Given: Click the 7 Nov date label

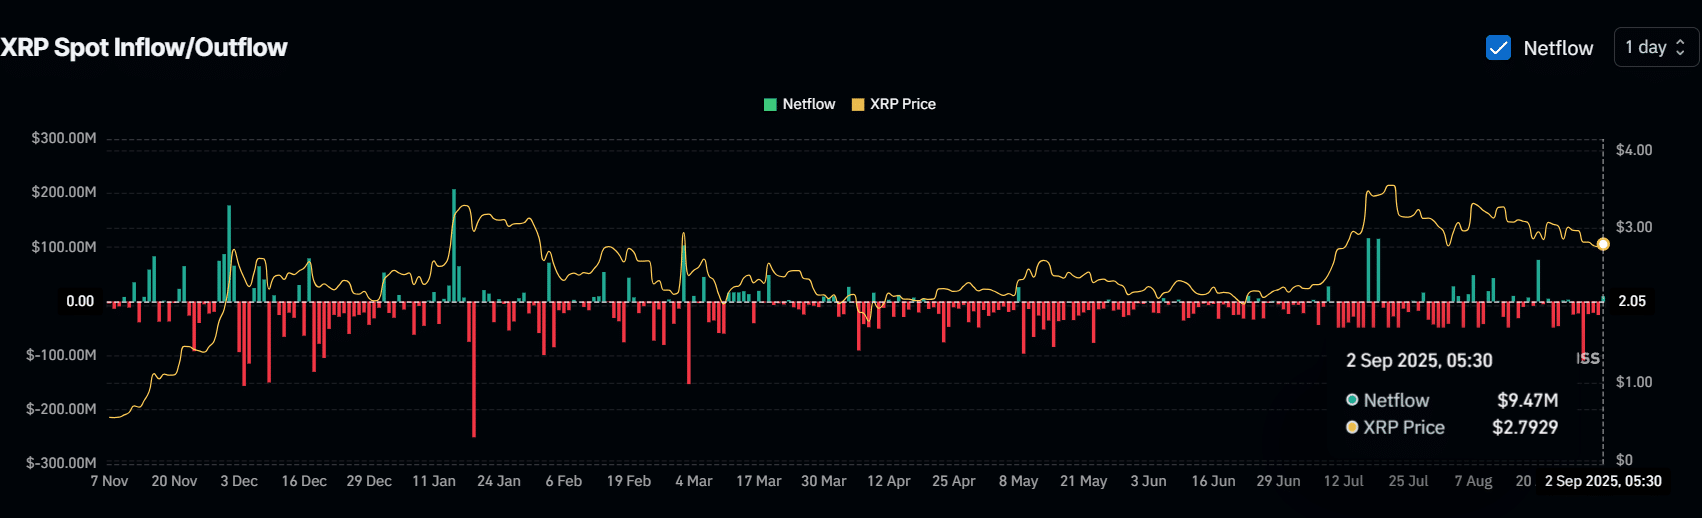Looking at the screenshot, I should coord(109,481).
